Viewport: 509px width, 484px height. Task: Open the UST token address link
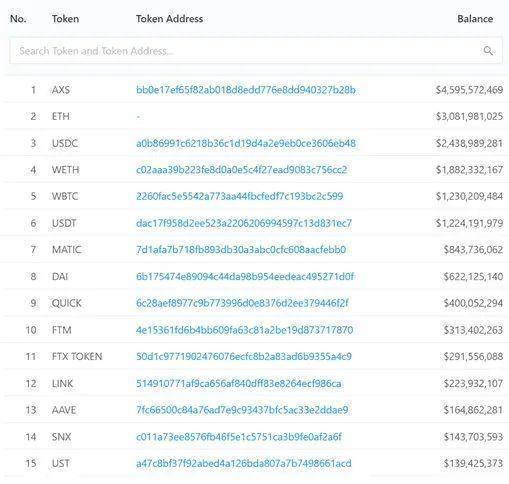click(244, 463)
